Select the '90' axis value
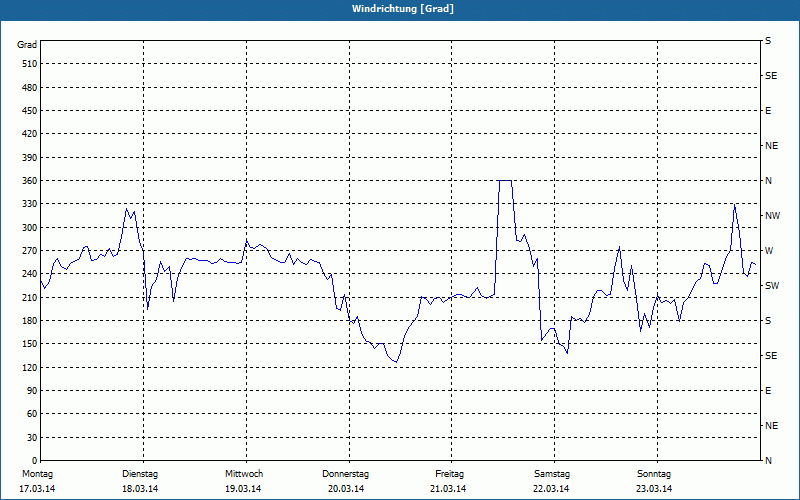800x500 pixels. (x=32, y=391)
